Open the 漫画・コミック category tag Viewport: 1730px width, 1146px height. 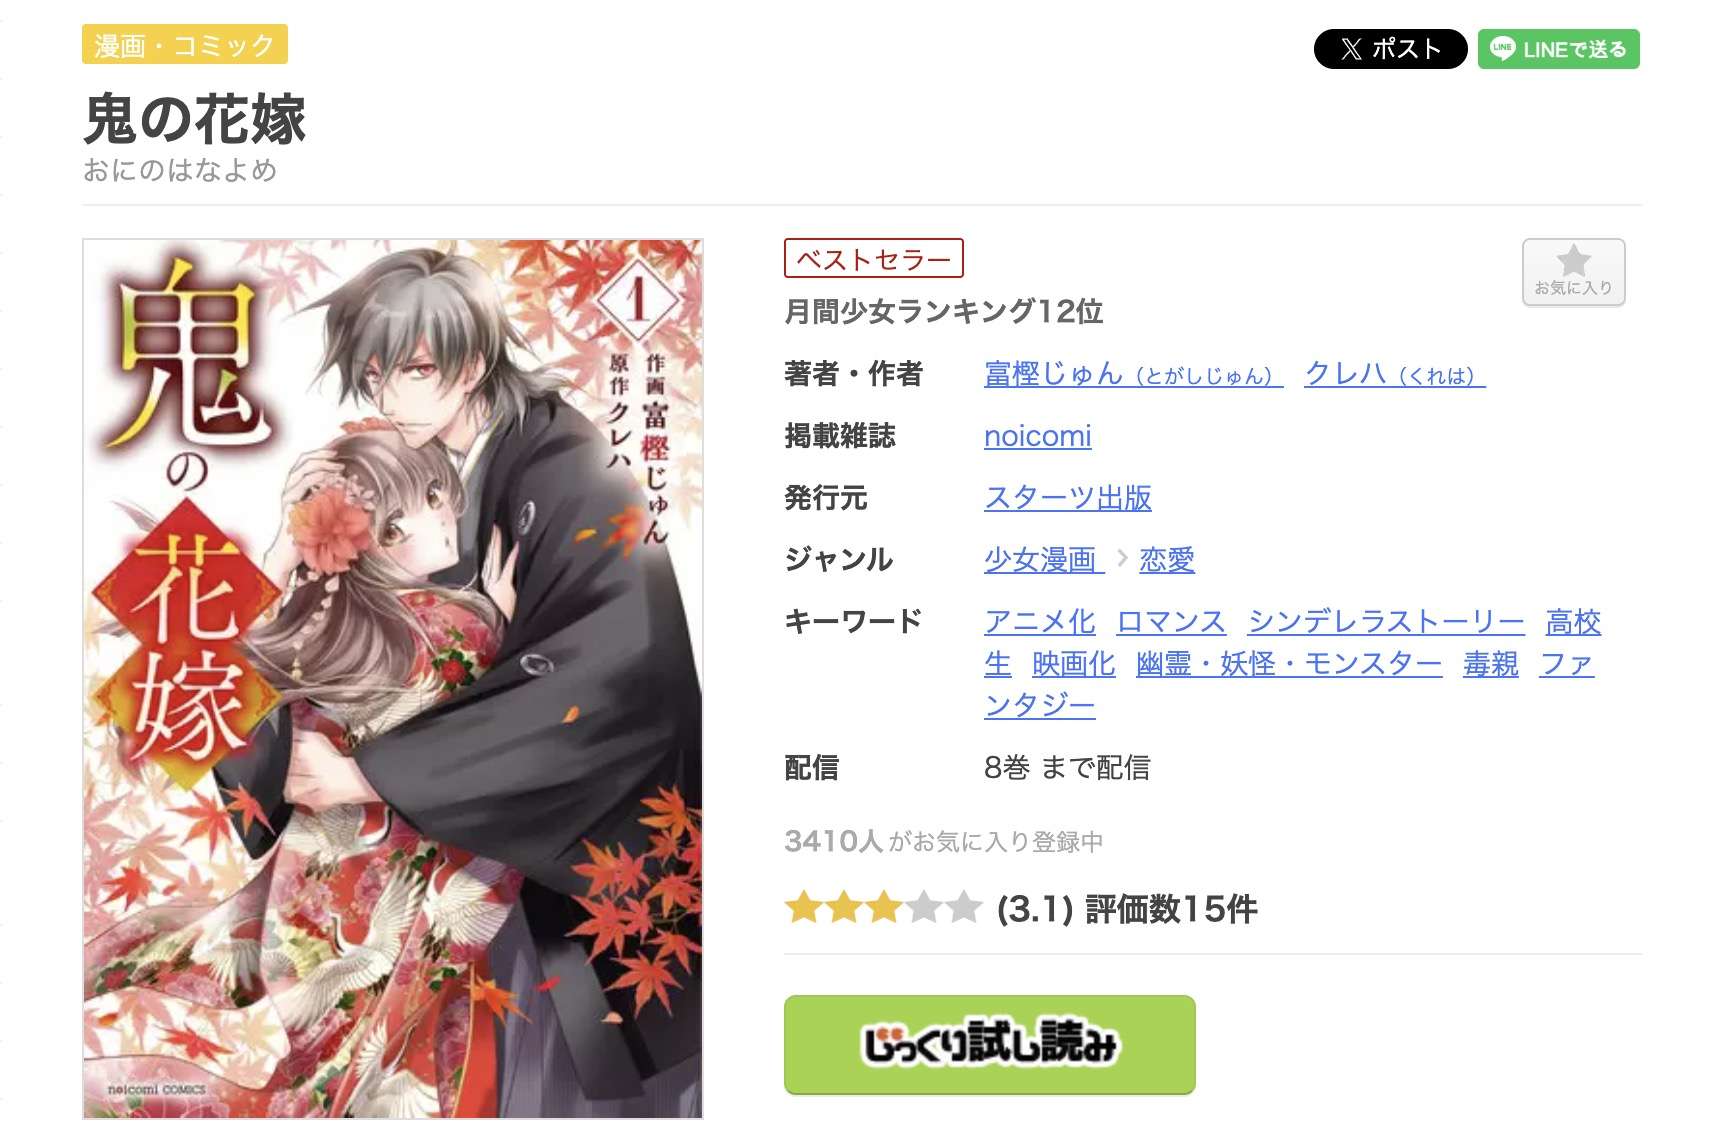(185, 45)
